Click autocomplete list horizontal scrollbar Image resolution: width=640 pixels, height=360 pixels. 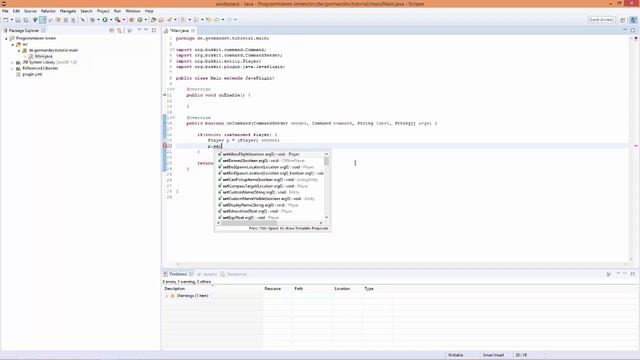click(x=270, y=223)
